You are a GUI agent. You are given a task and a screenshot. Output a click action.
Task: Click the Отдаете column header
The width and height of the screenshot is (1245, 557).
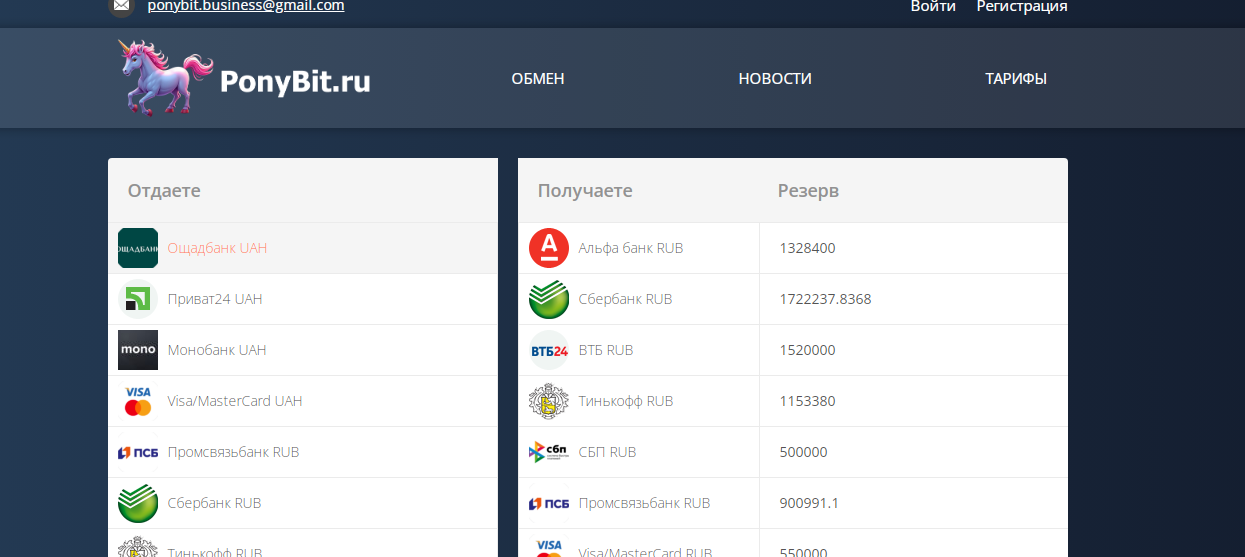pos(164,191)
